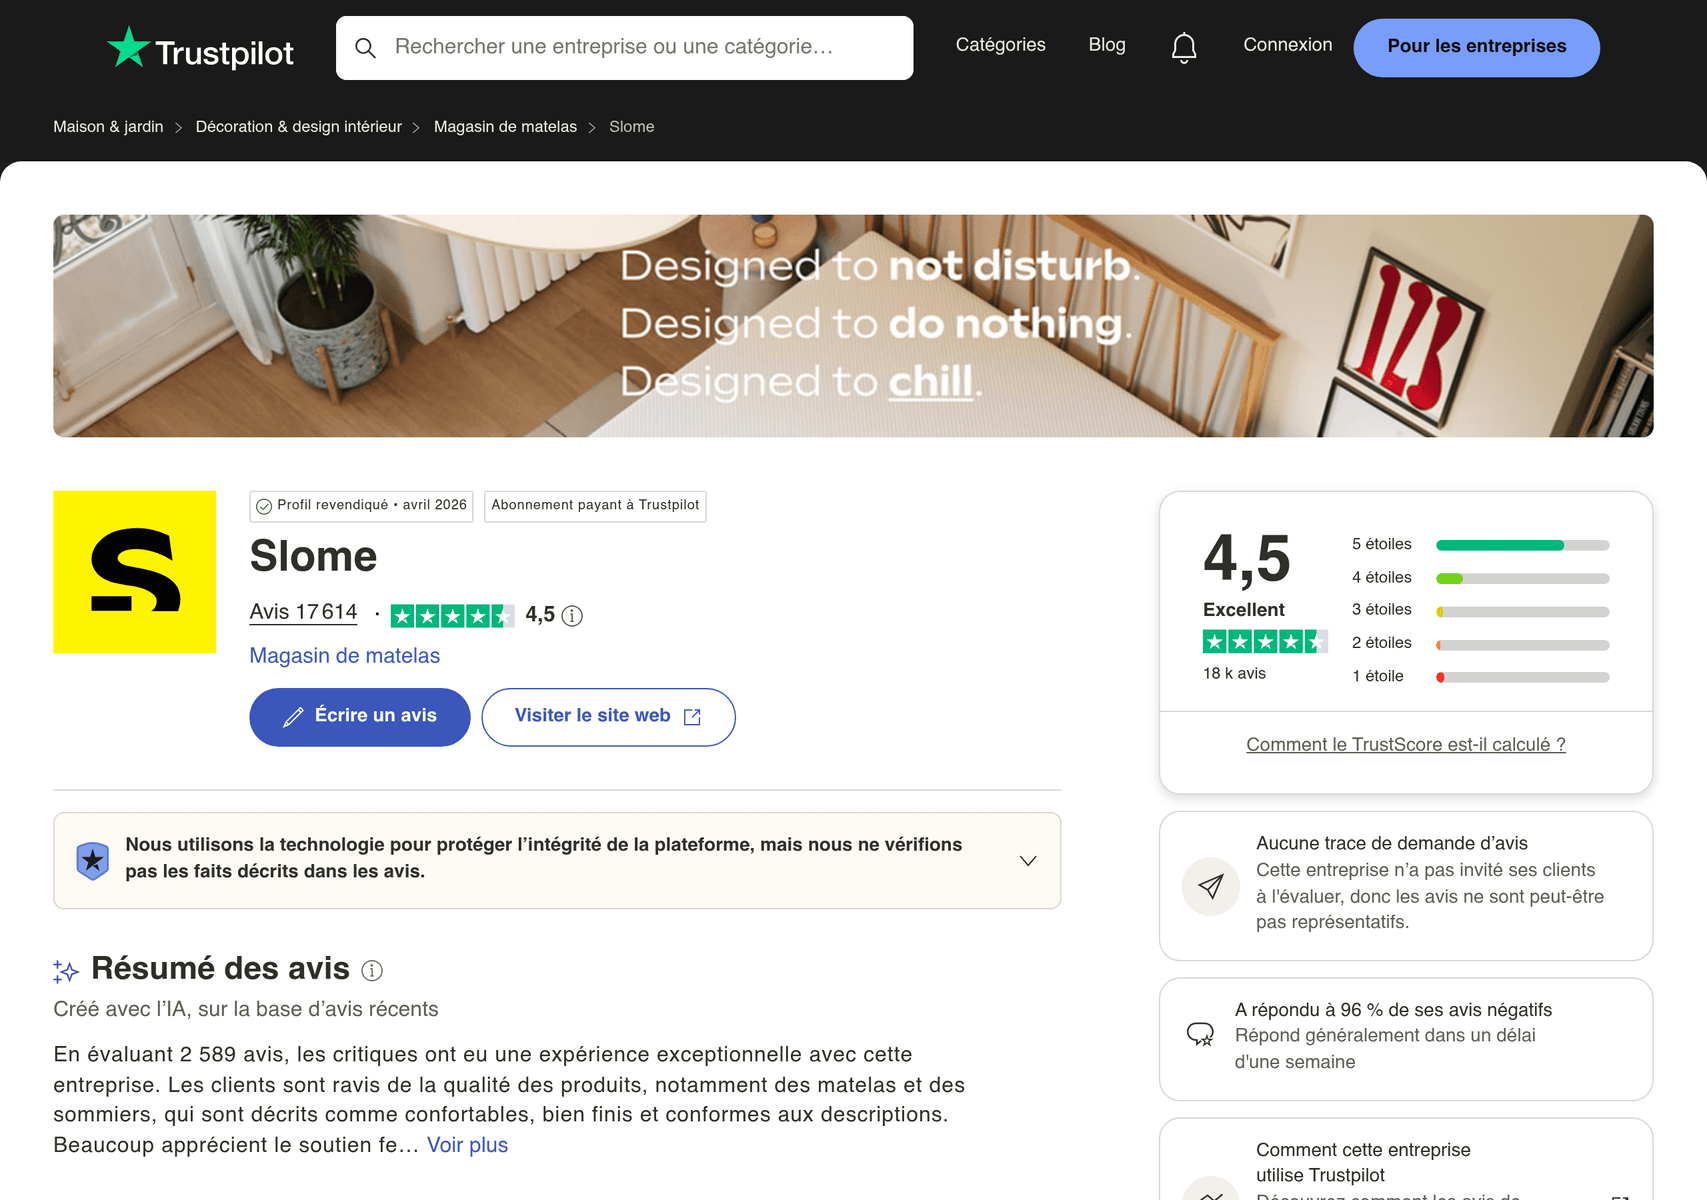Click the search magnifier icon
This screenshot has width=1707, height=1200.
point(366,48)
